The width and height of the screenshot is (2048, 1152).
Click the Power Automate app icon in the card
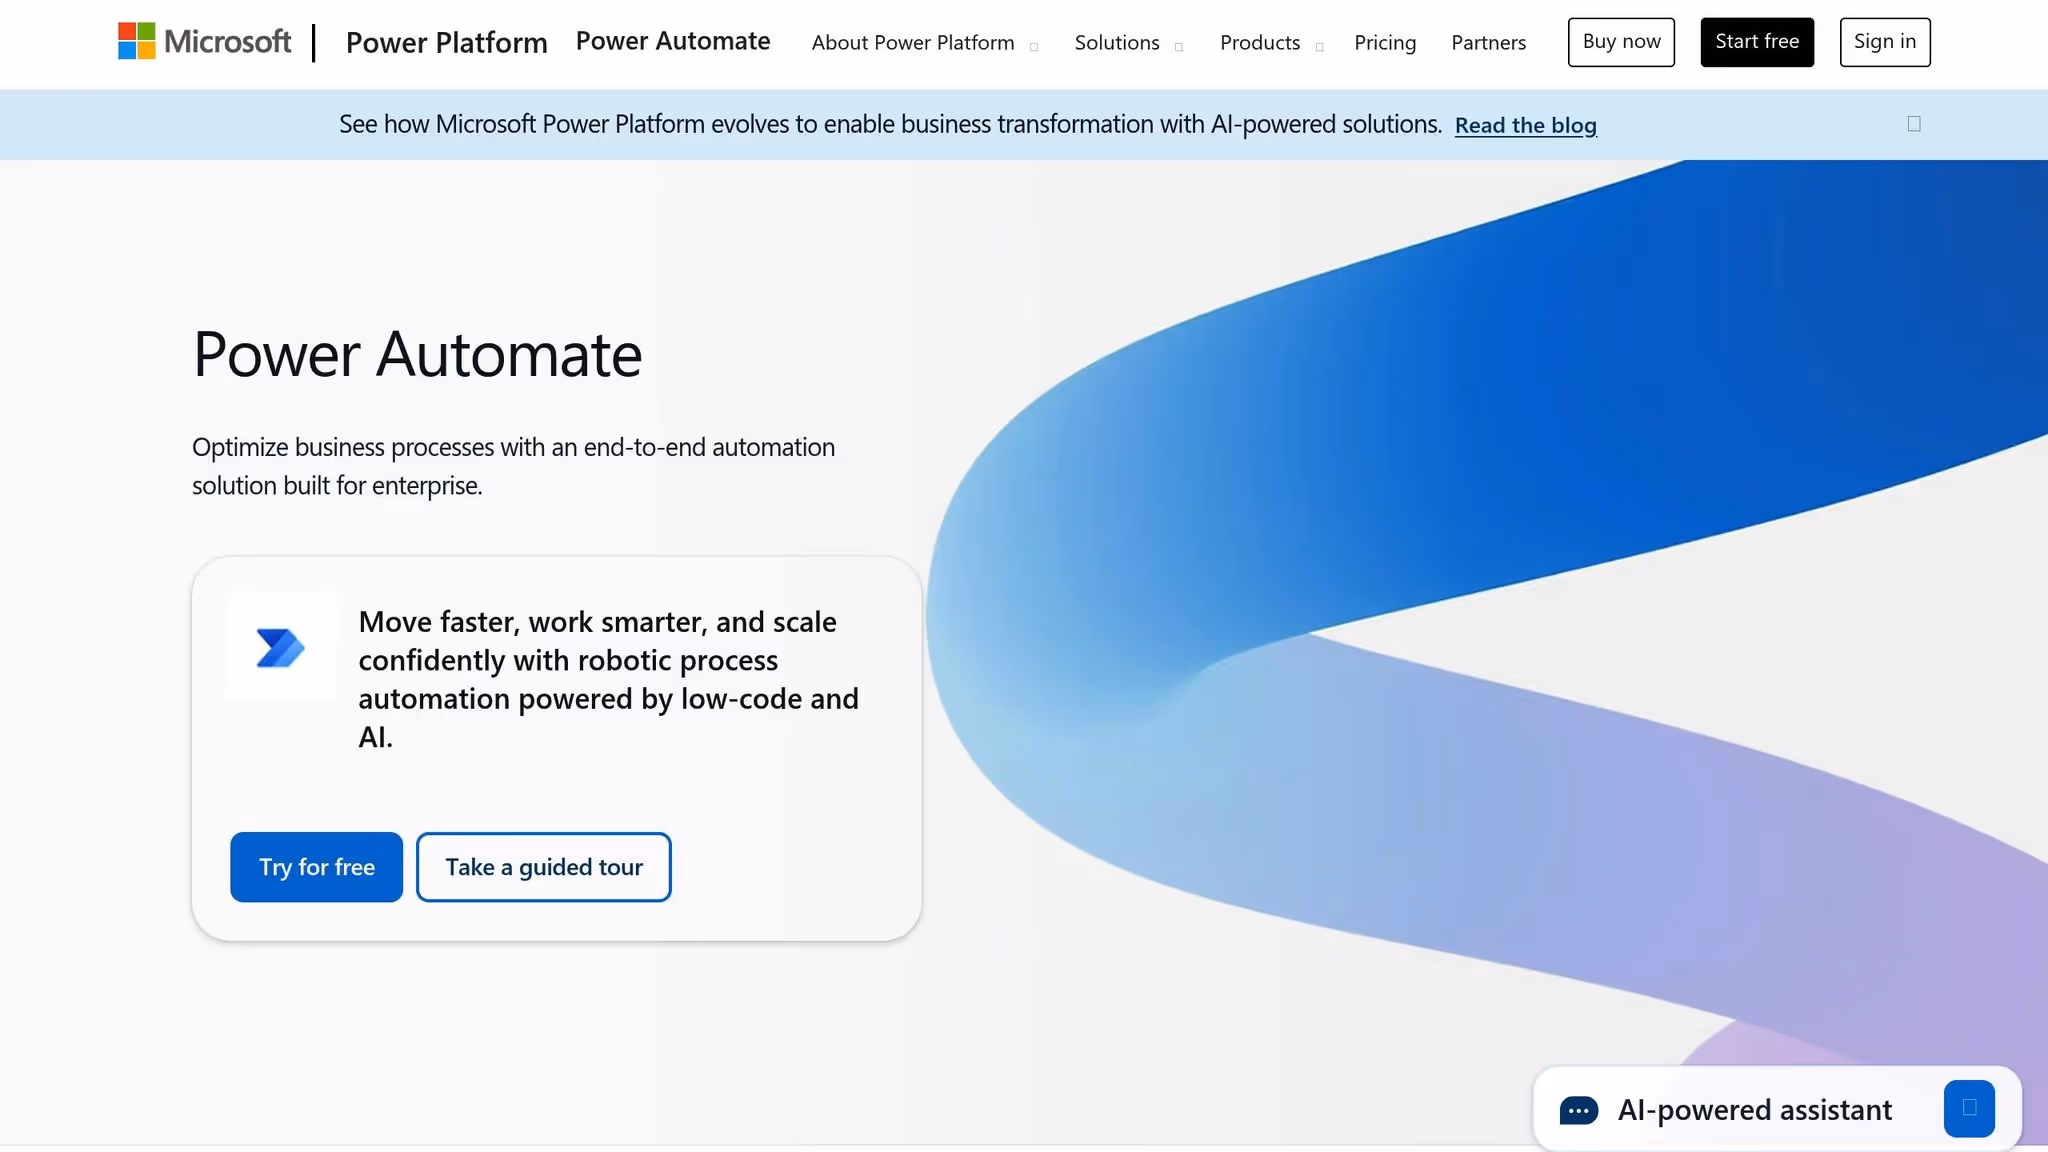pos(281,647)
